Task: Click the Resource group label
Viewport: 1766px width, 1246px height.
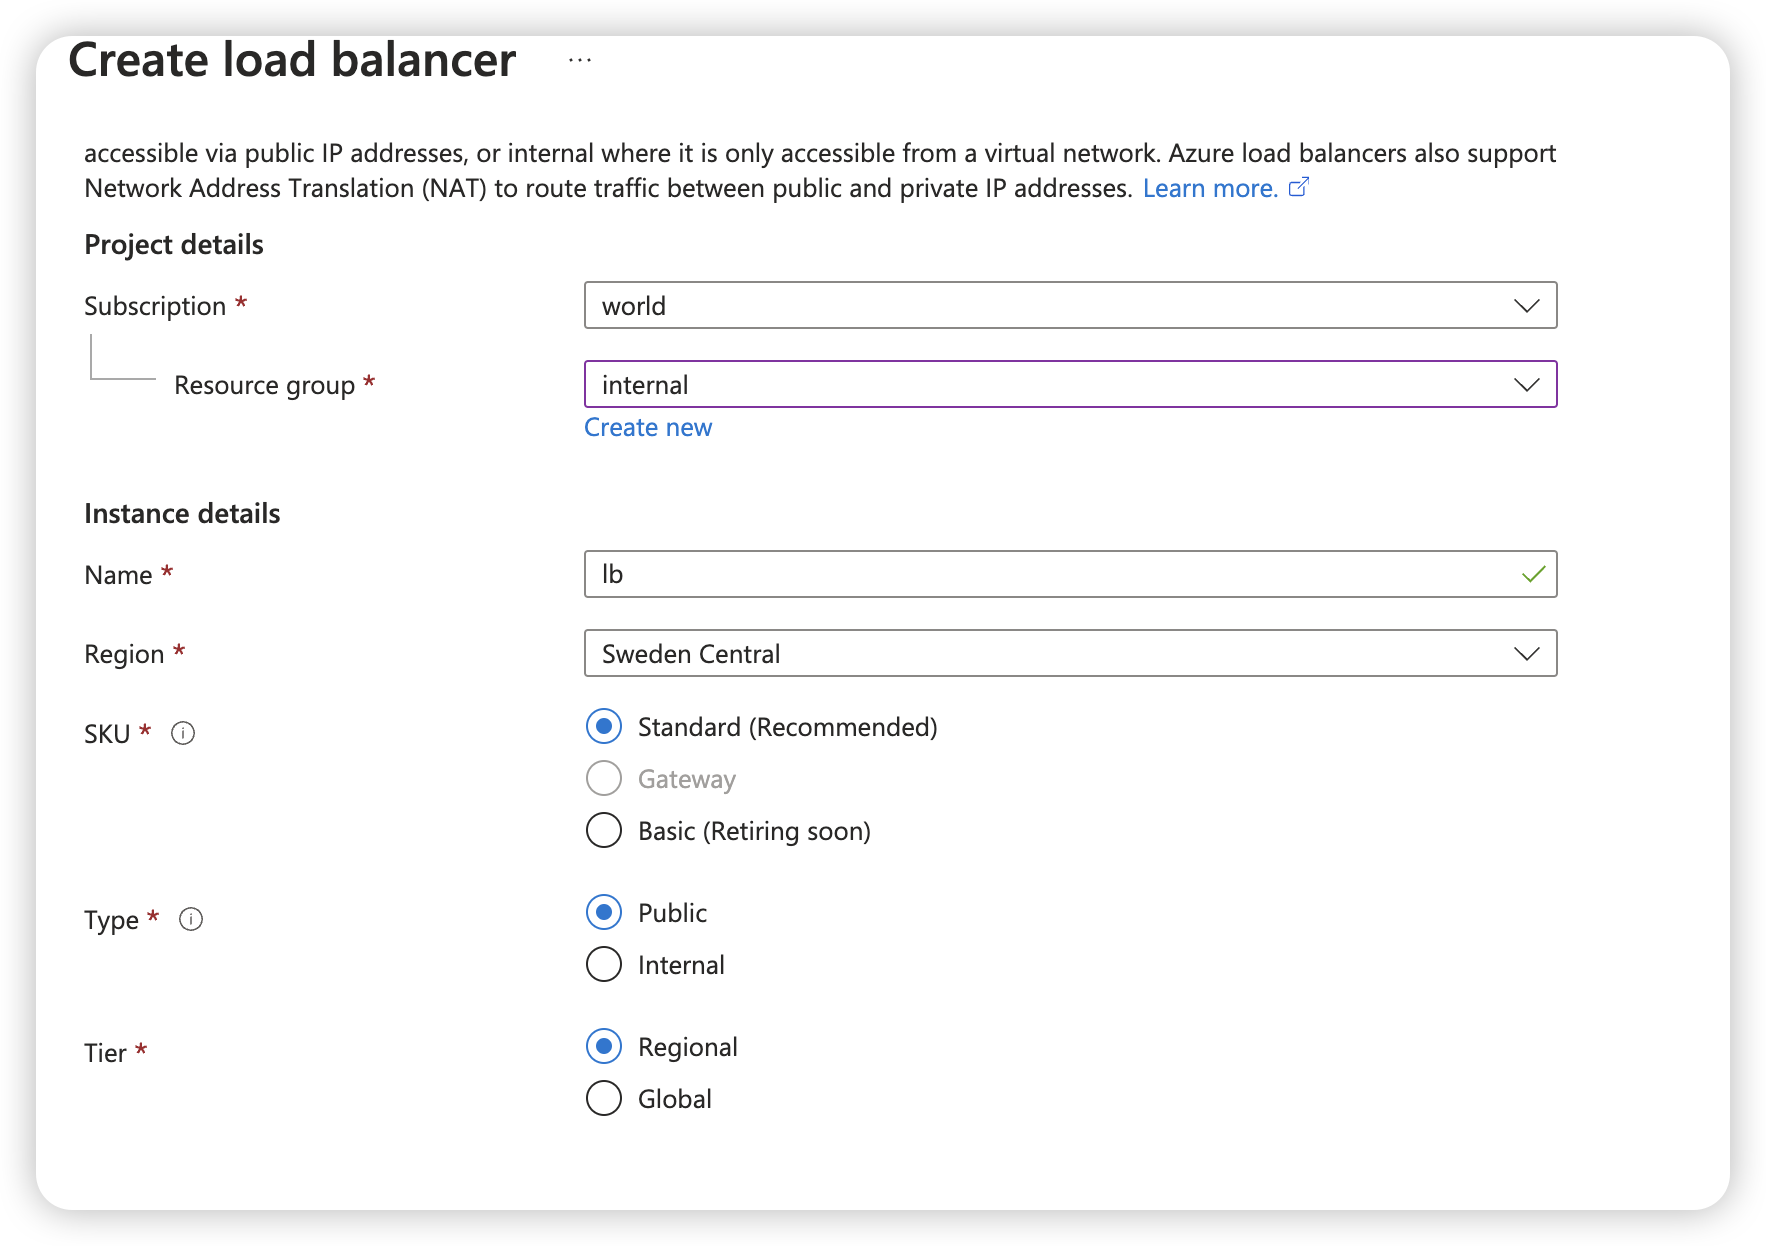Action: click(x=264, y=385)
